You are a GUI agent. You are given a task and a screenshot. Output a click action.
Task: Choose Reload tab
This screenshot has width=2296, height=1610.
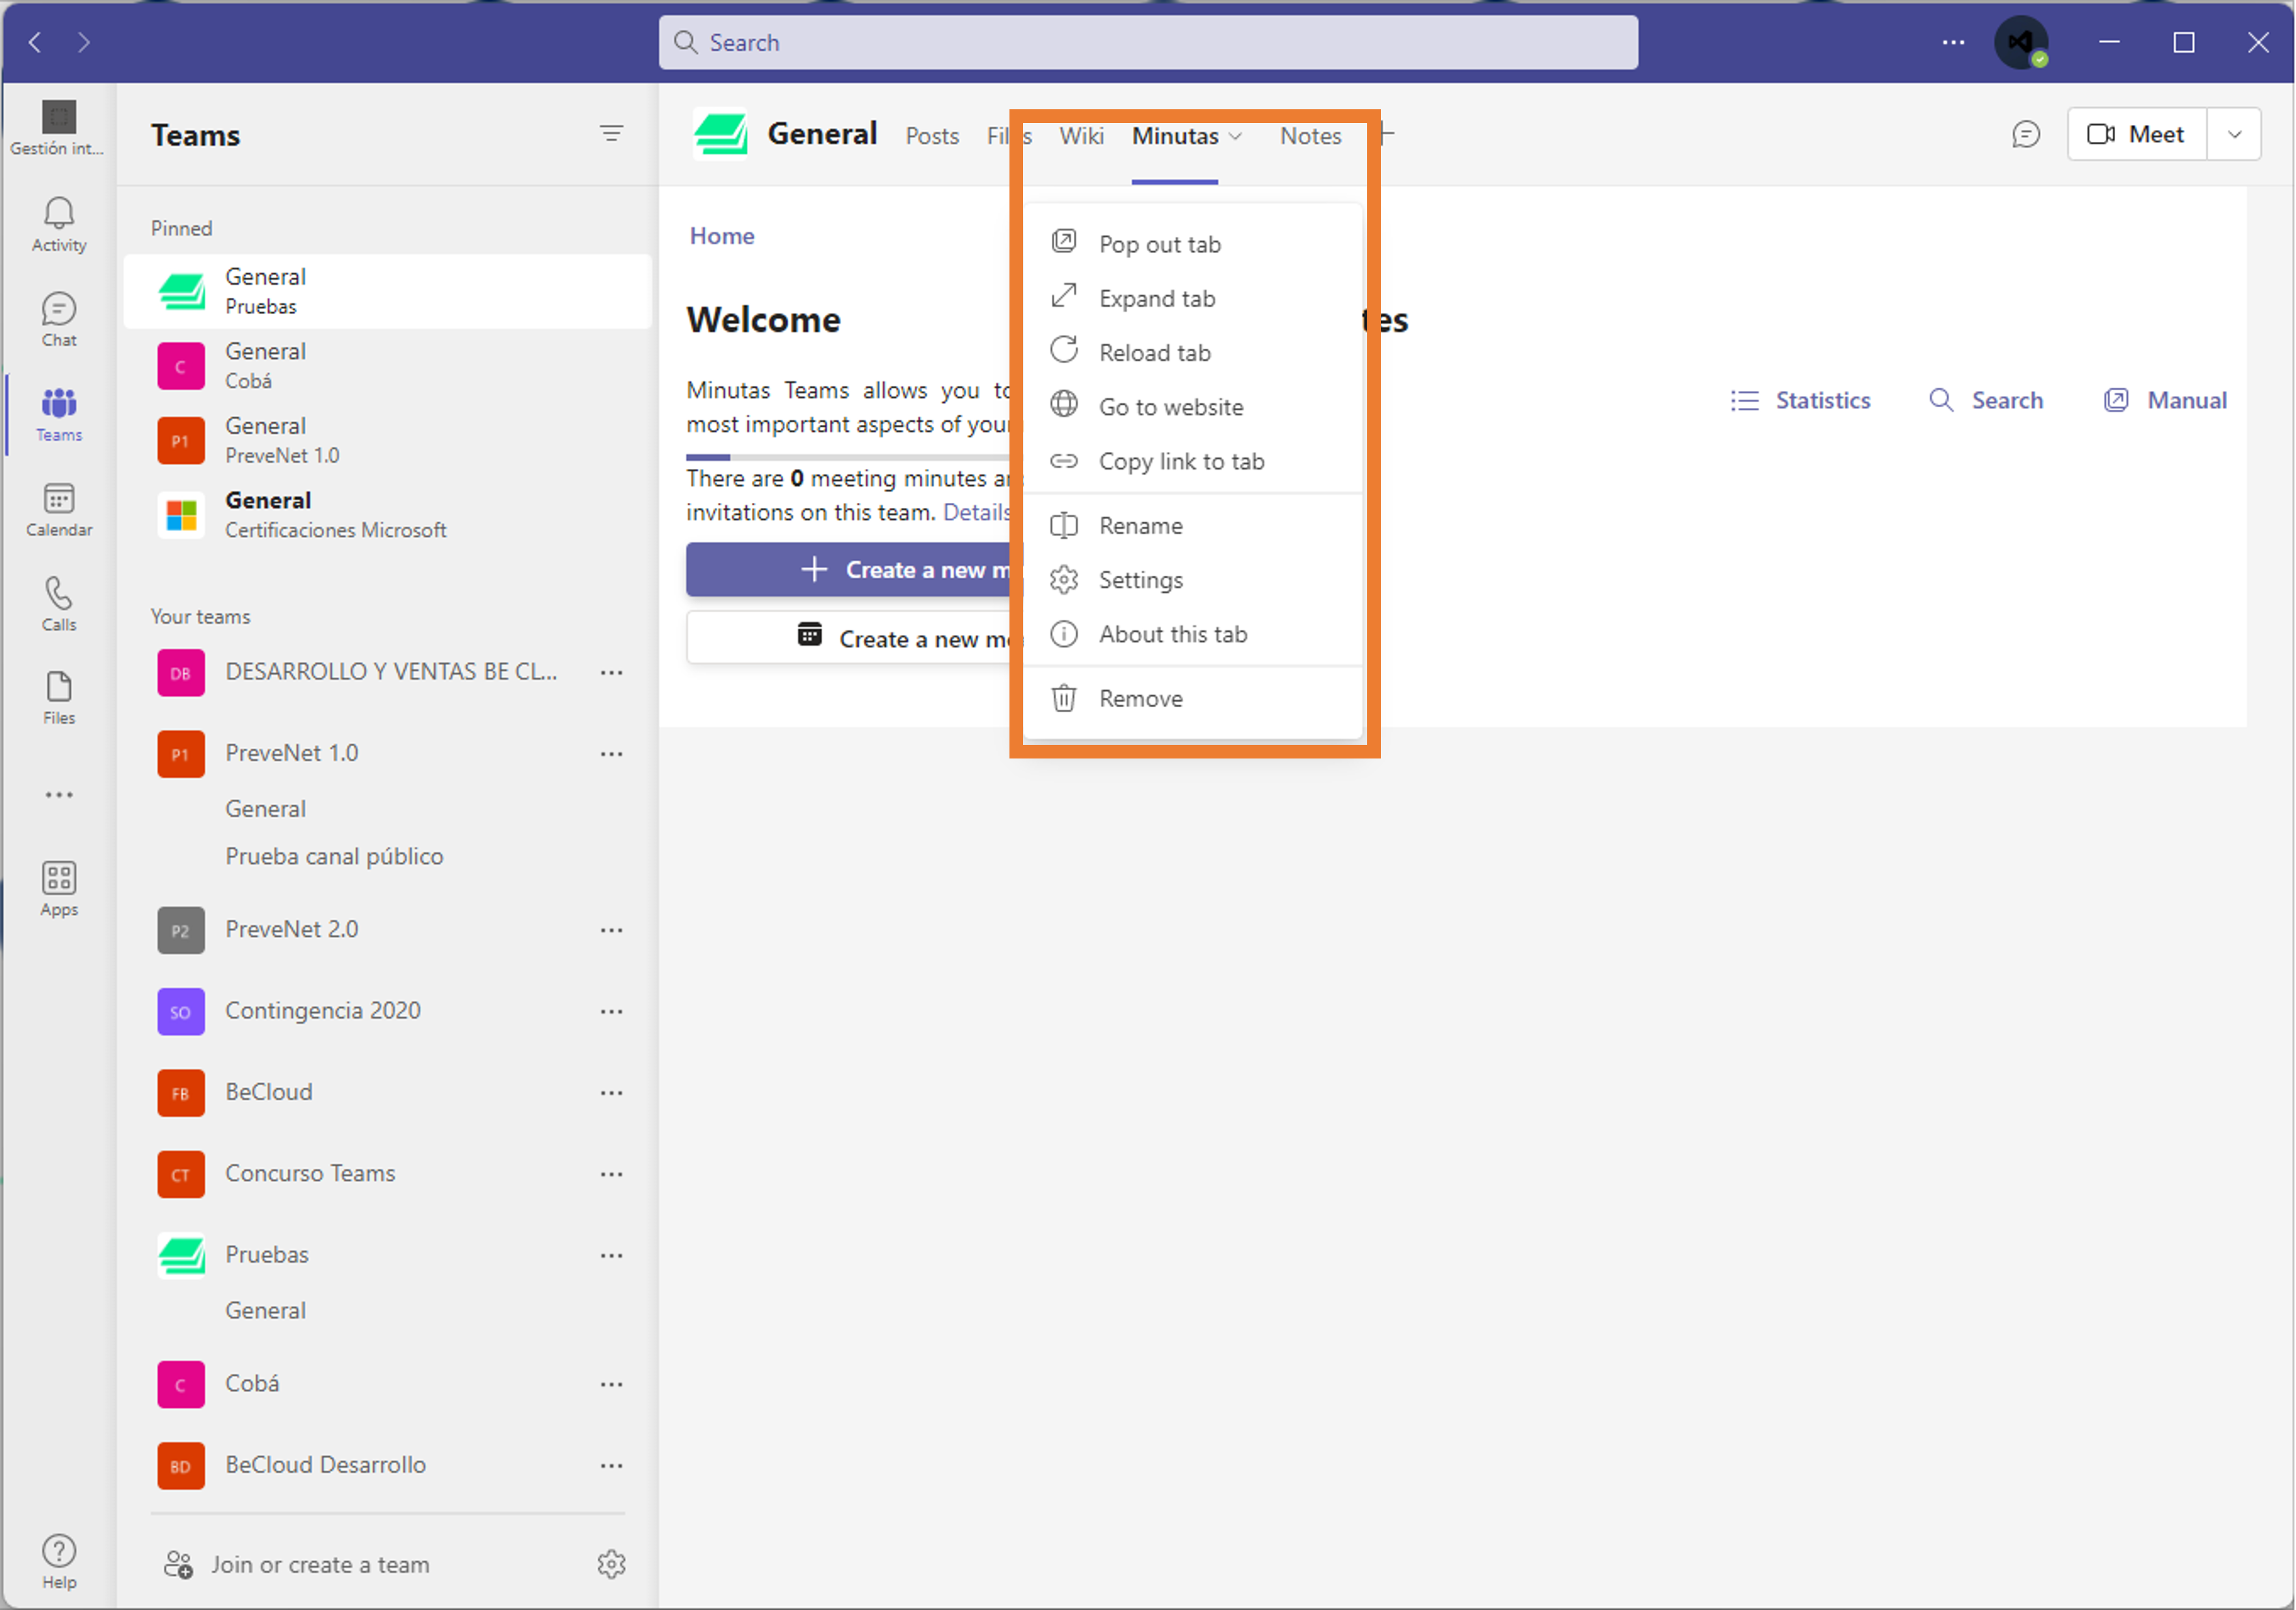pyautogui.click(x=1193, y=352)
